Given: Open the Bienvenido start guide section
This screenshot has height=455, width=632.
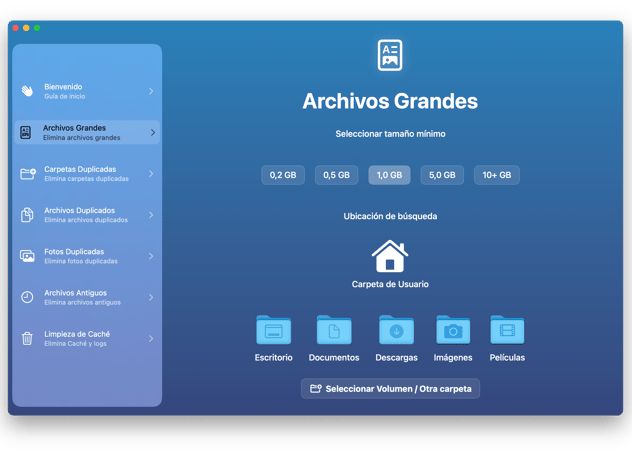Looking at the screenshot, I should 87,91.
